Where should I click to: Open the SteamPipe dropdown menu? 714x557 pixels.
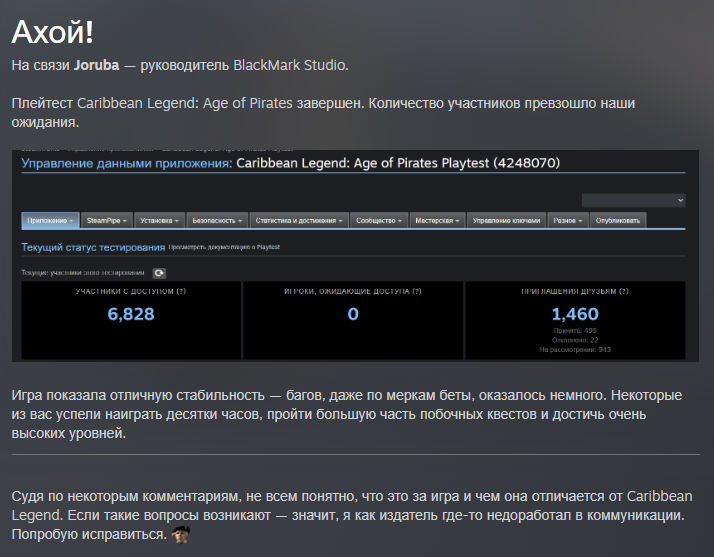107,220
